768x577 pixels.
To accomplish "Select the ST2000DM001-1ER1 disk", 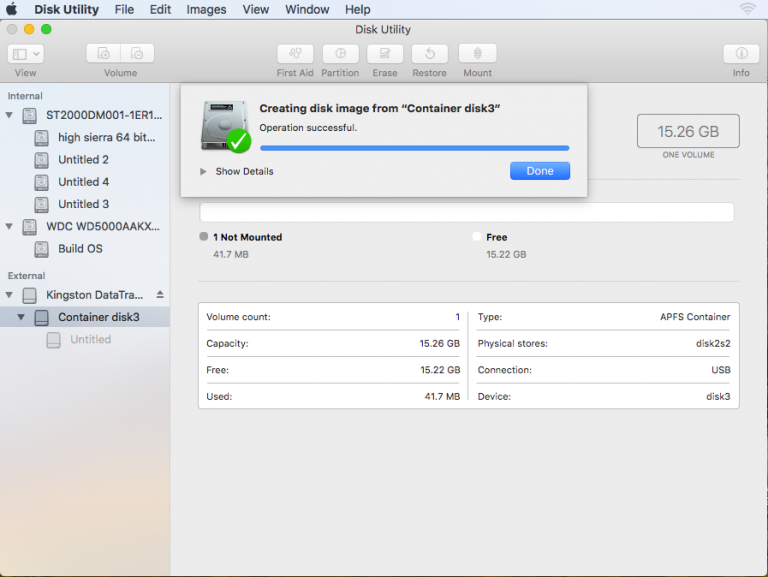I will (85, 115).
